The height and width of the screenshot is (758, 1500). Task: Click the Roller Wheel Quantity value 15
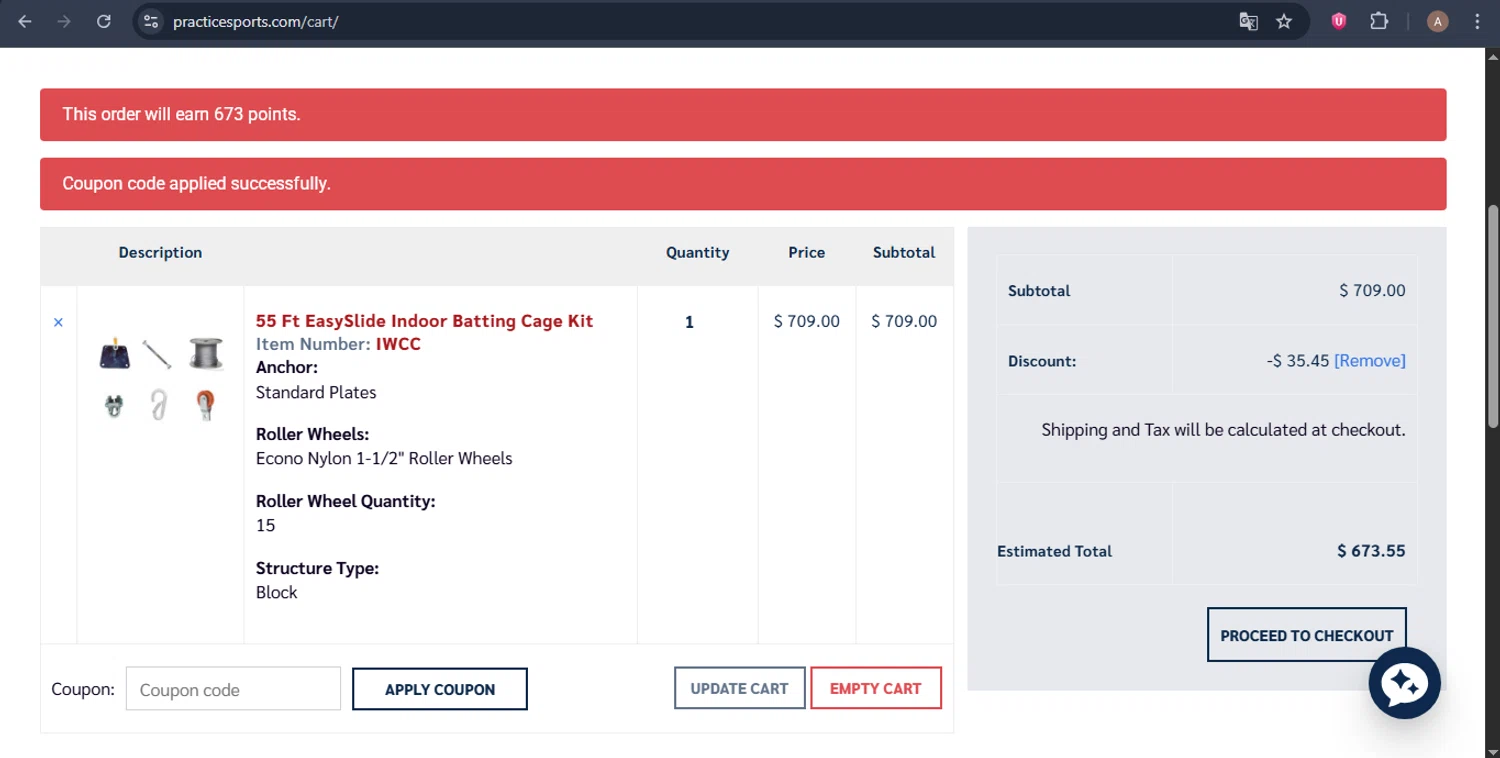click(x=265, y=525)
